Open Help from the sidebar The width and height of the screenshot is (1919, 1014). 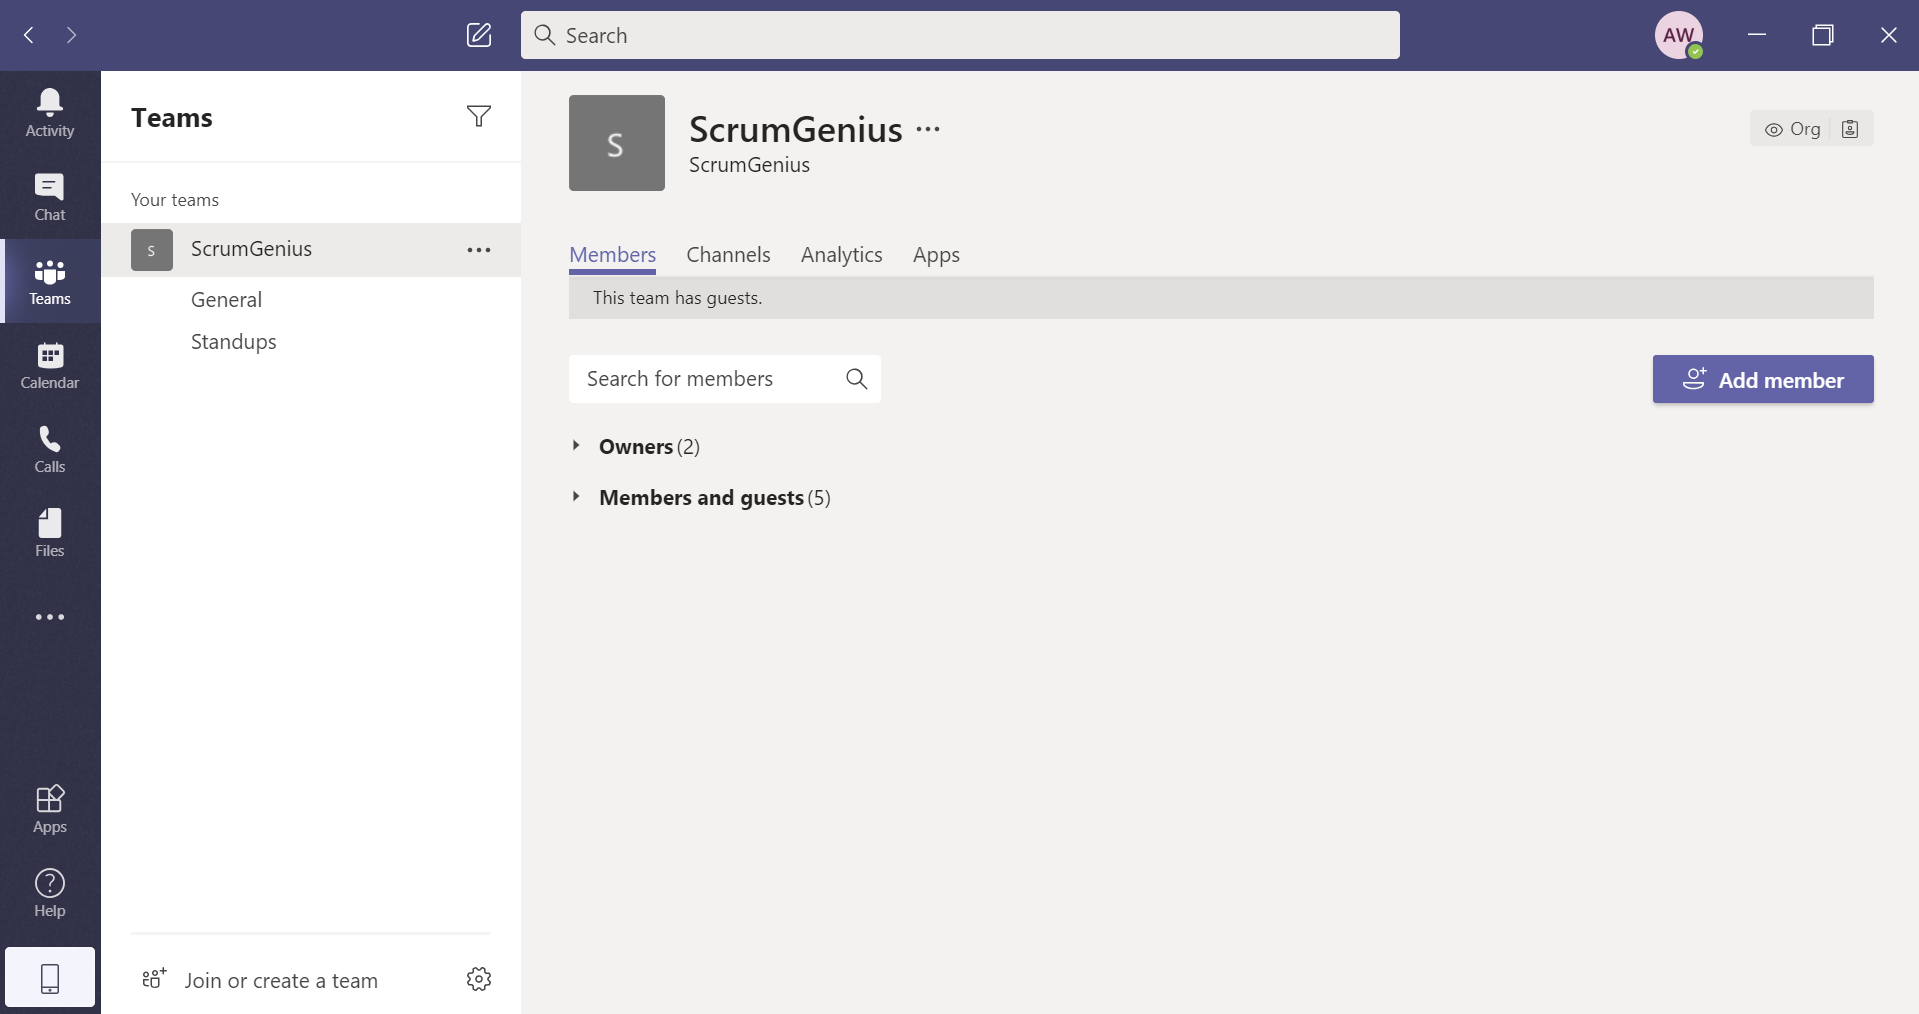pos(50,893)
